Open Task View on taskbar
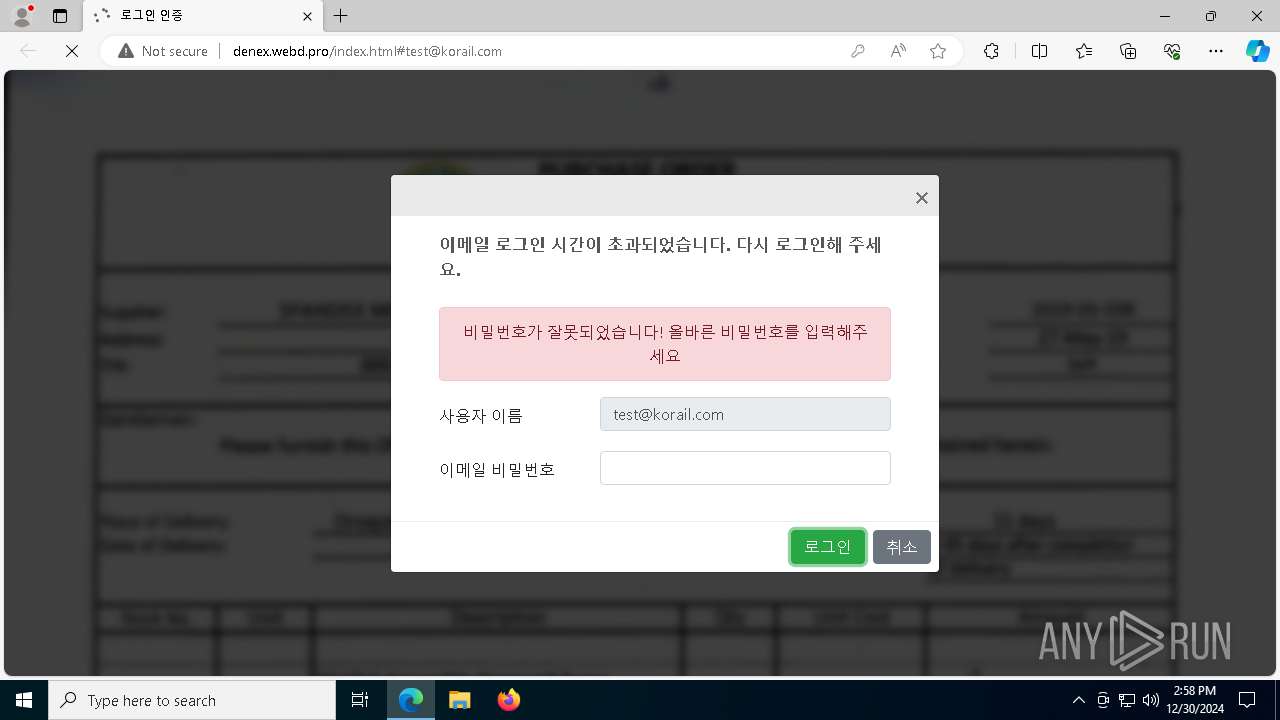This screenshot has width=1280, height=720. click(x=360, y=700)
